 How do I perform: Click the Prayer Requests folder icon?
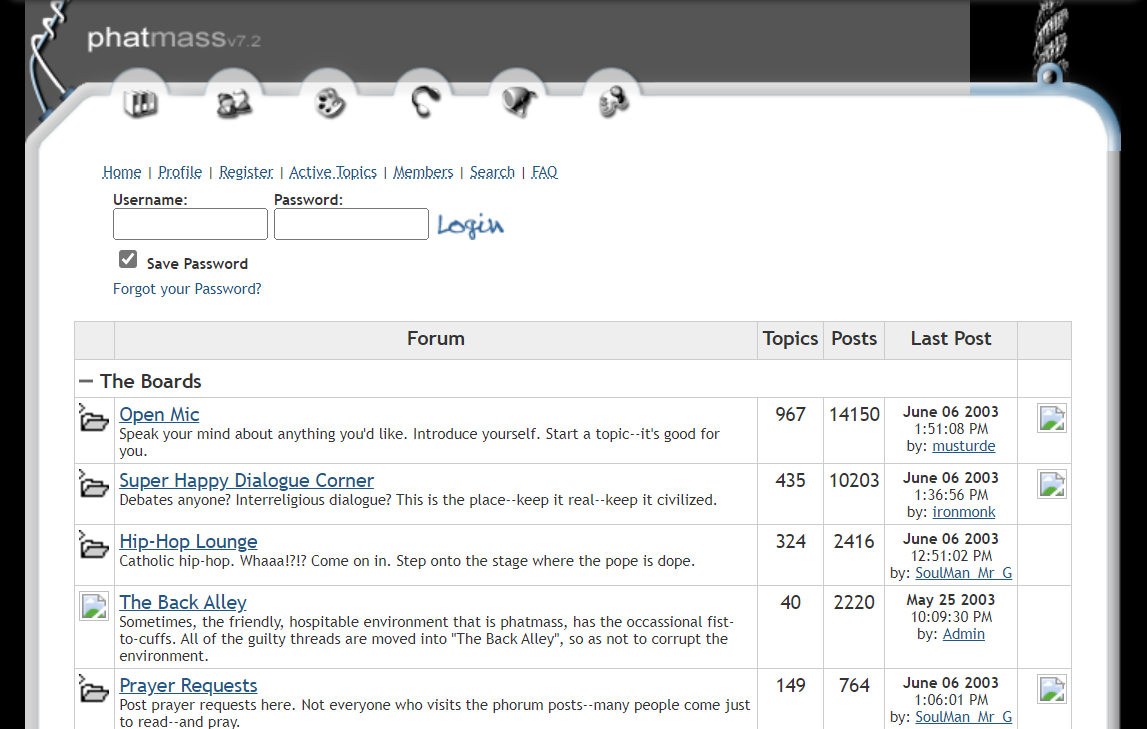coord(94,689)
